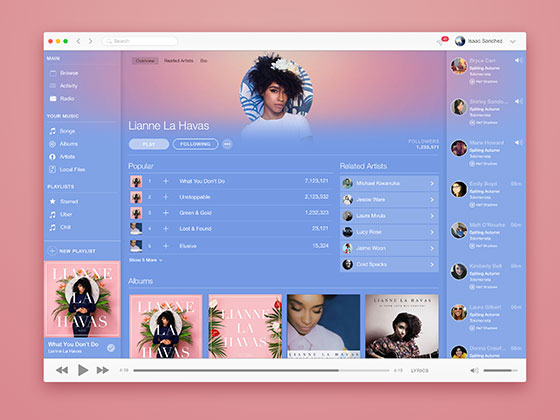Image resolution: width=560 pixels, height=420 pixels.
Task: Open Jaime Woon chevron
Action: (432, 248)
